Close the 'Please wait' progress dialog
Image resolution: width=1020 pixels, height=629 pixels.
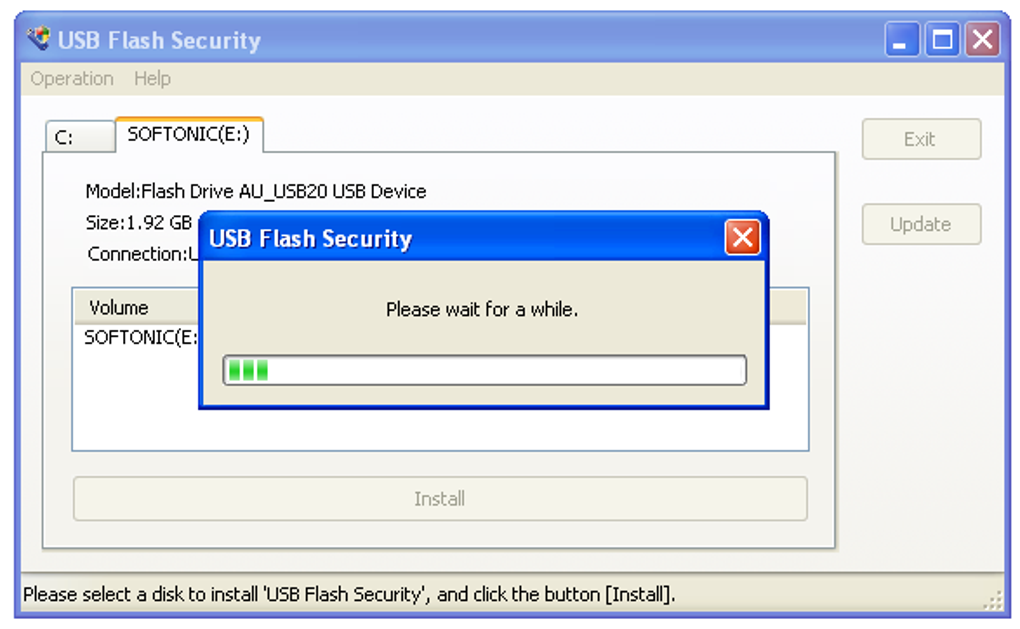coord(741,238)
